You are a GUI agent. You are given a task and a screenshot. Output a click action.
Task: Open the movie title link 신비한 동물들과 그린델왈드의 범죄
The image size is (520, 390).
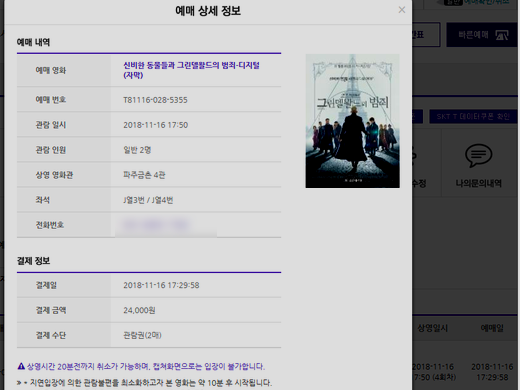tap(191, 70)
